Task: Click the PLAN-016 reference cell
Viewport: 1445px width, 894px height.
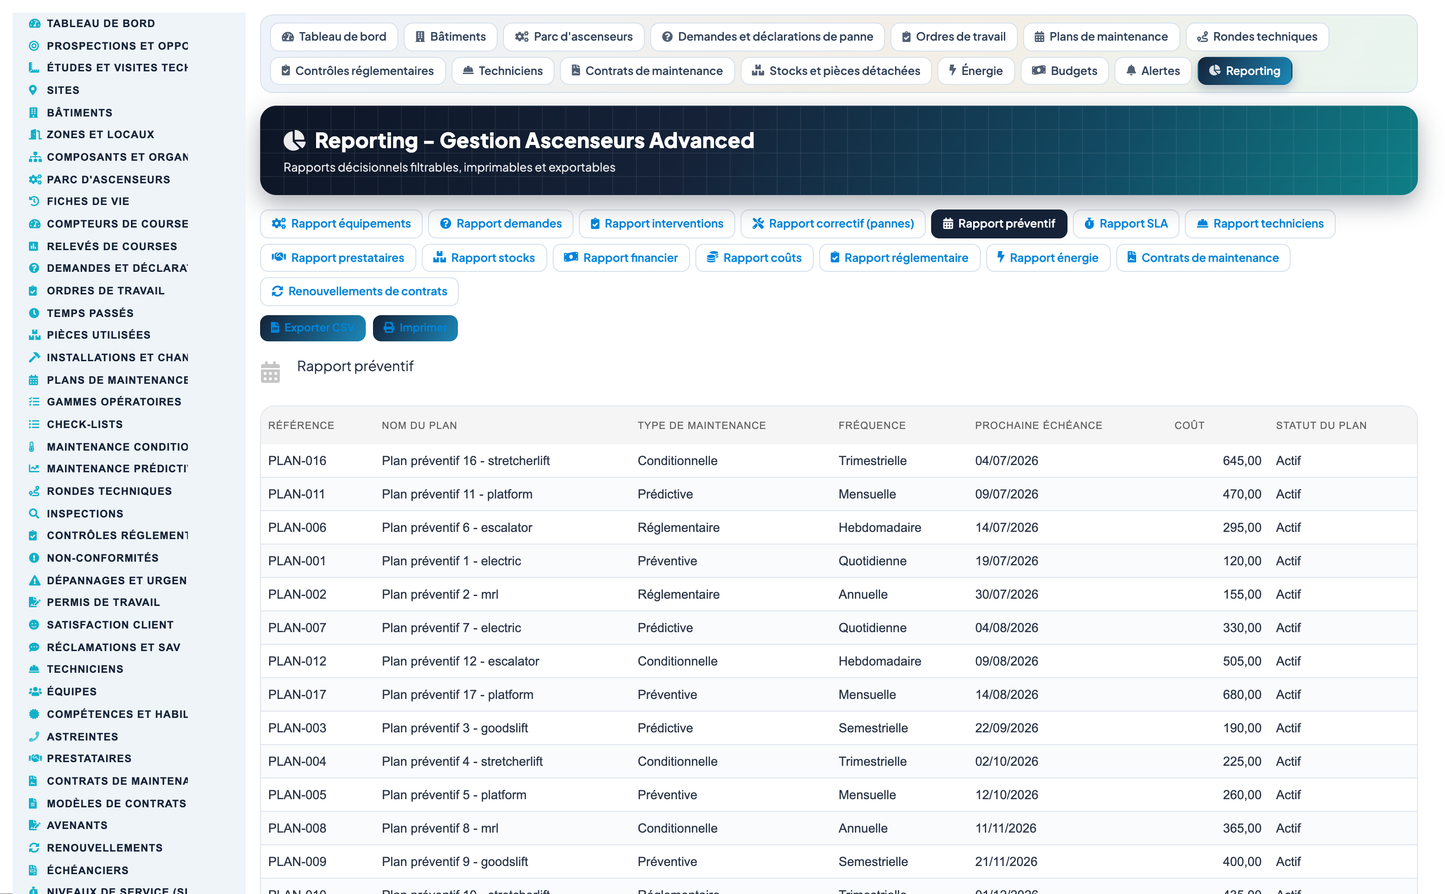Action: 297,461
